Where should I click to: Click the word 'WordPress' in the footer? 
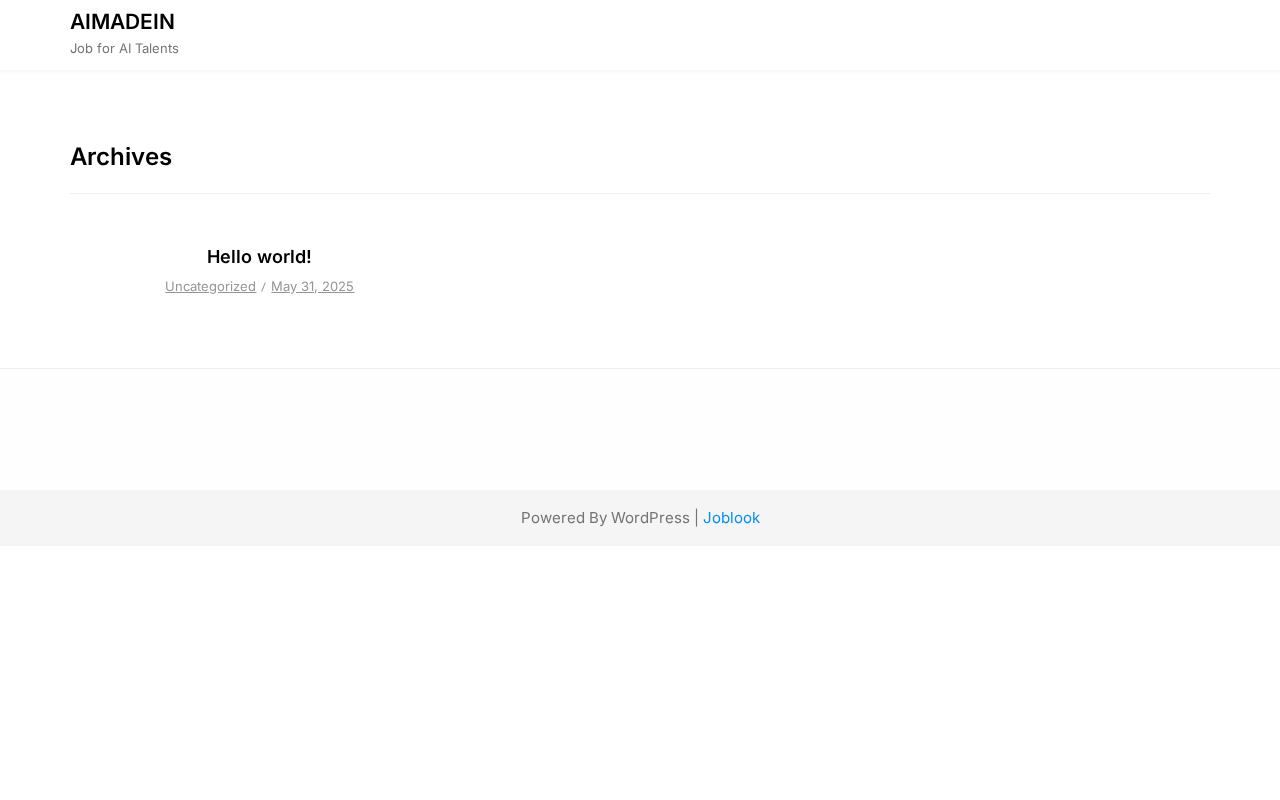[x=650, y=518]
